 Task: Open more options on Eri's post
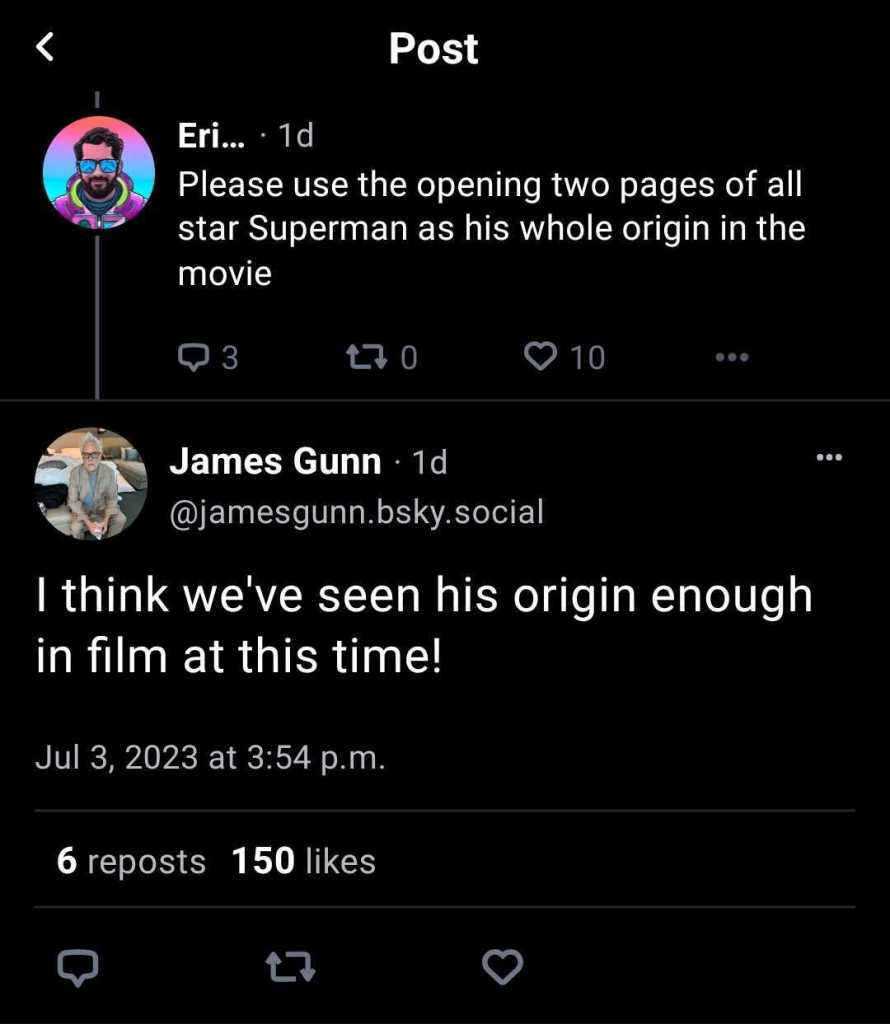tap(731, 357)
